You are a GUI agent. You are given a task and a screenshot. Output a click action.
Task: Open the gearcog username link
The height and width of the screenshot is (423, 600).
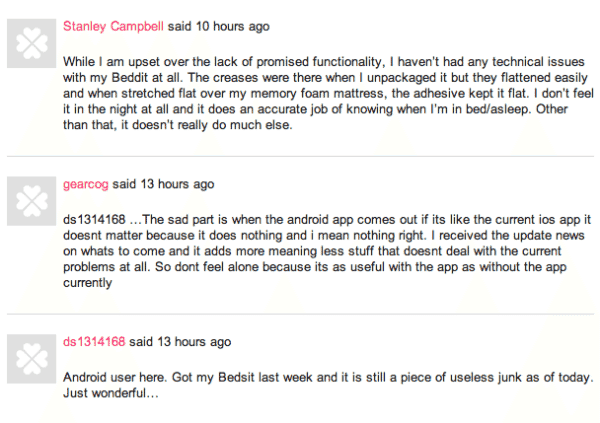tap(85, 184)
